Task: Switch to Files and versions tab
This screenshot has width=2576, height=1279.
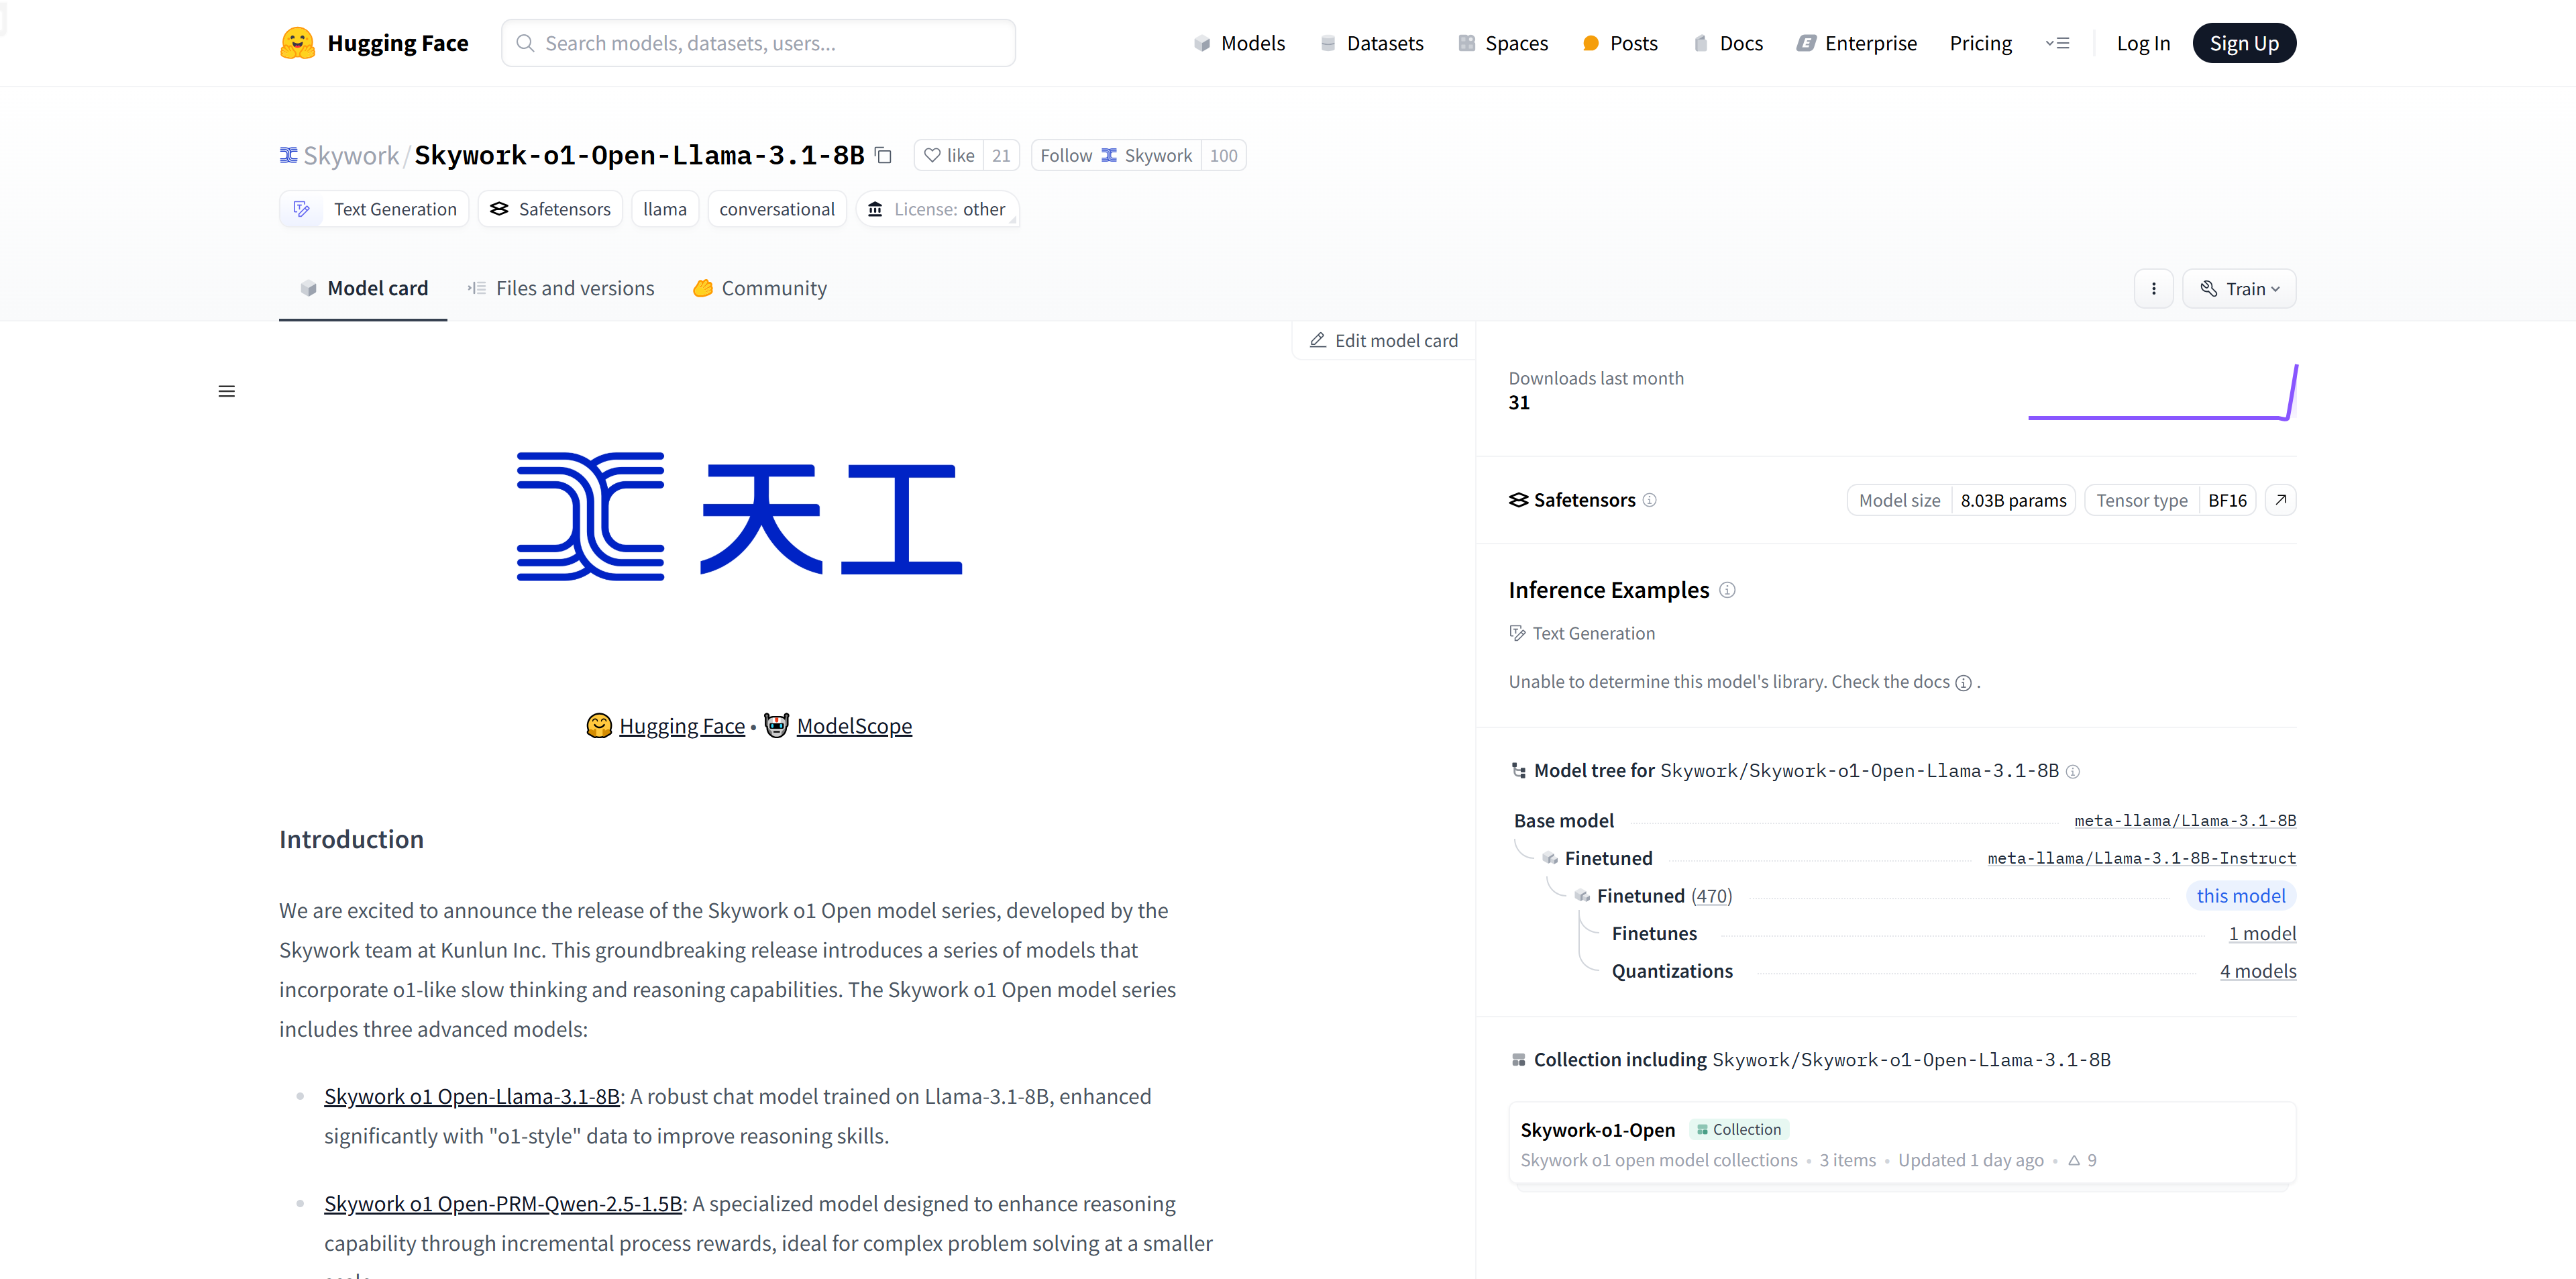Action: click(560, 289)
